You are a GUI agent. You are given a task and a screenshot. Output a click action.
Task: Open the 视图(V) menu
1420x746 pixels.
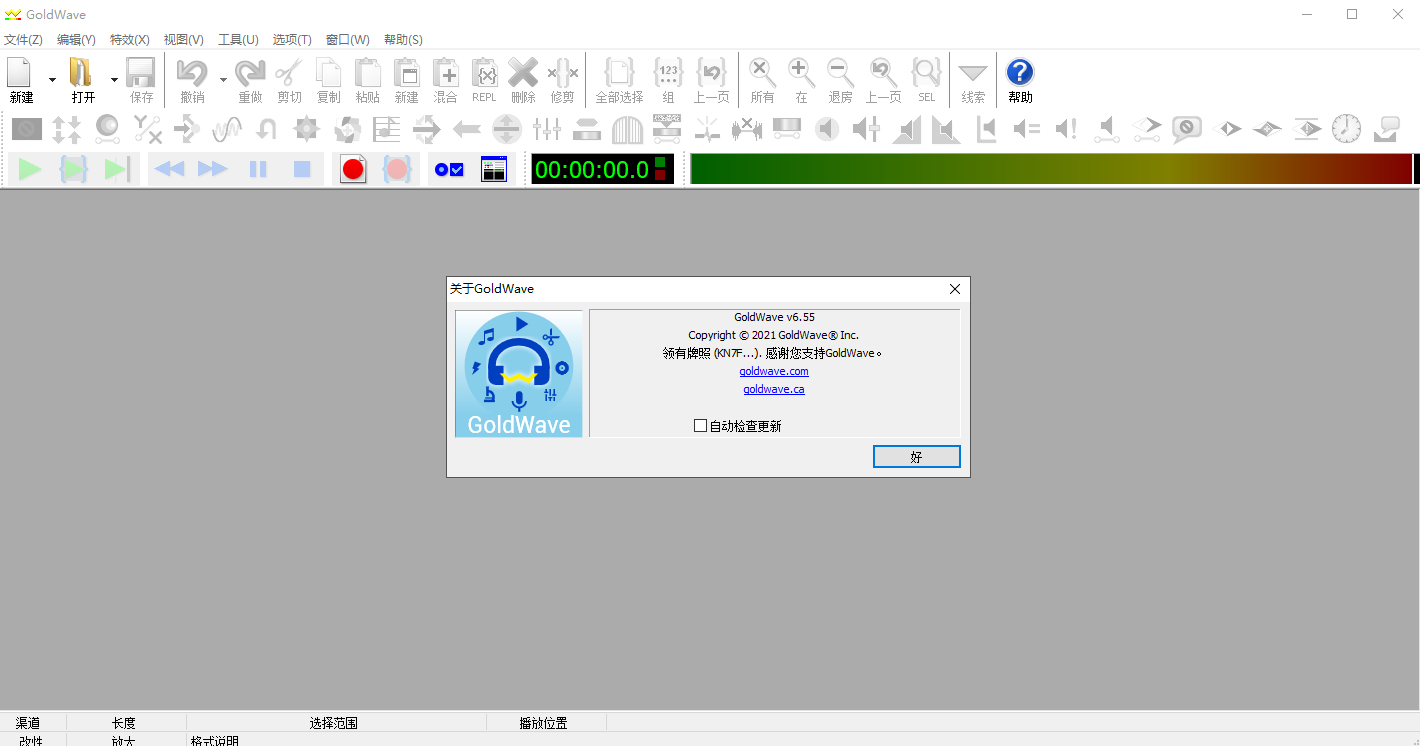[x=184, y=40]
